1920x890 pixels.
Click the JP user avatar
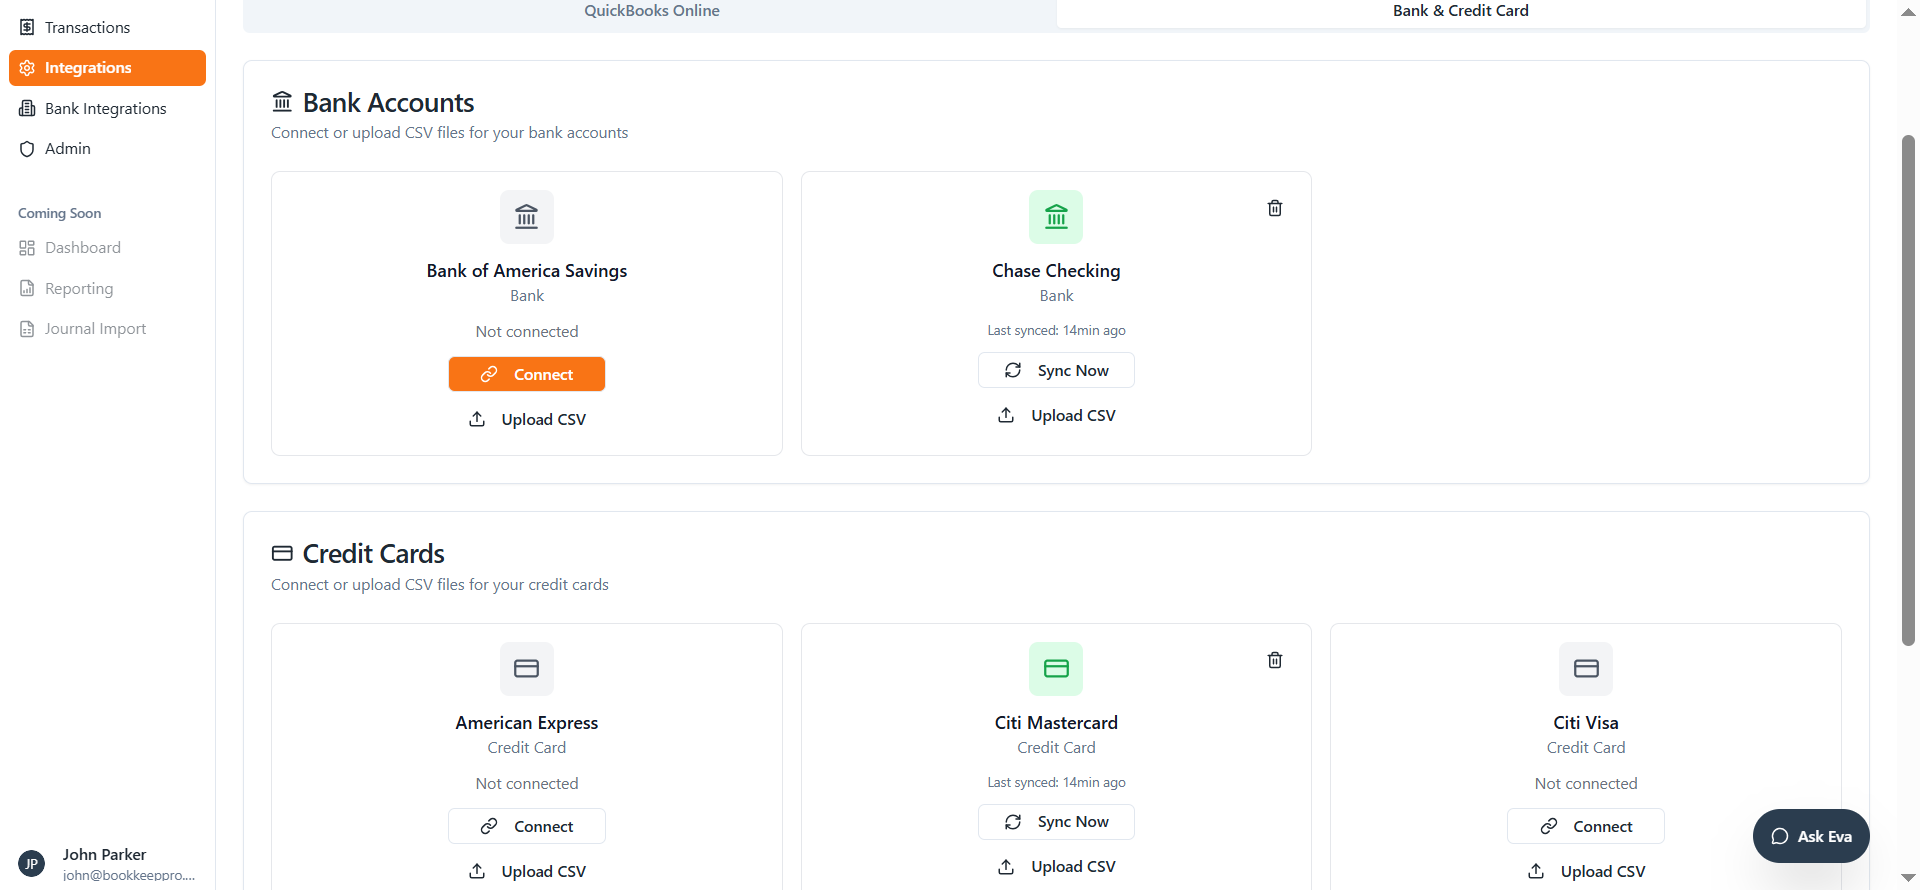pos(32,863)
